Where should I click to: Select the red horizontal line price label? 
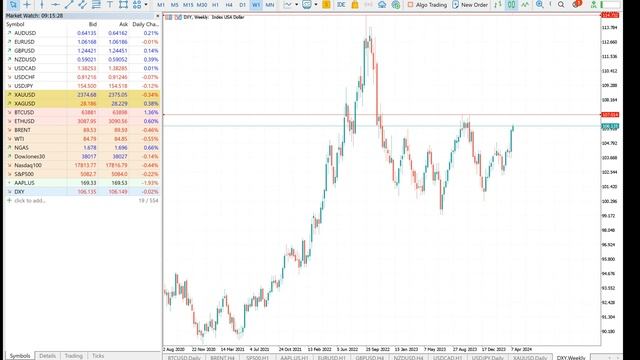(610, 115)
